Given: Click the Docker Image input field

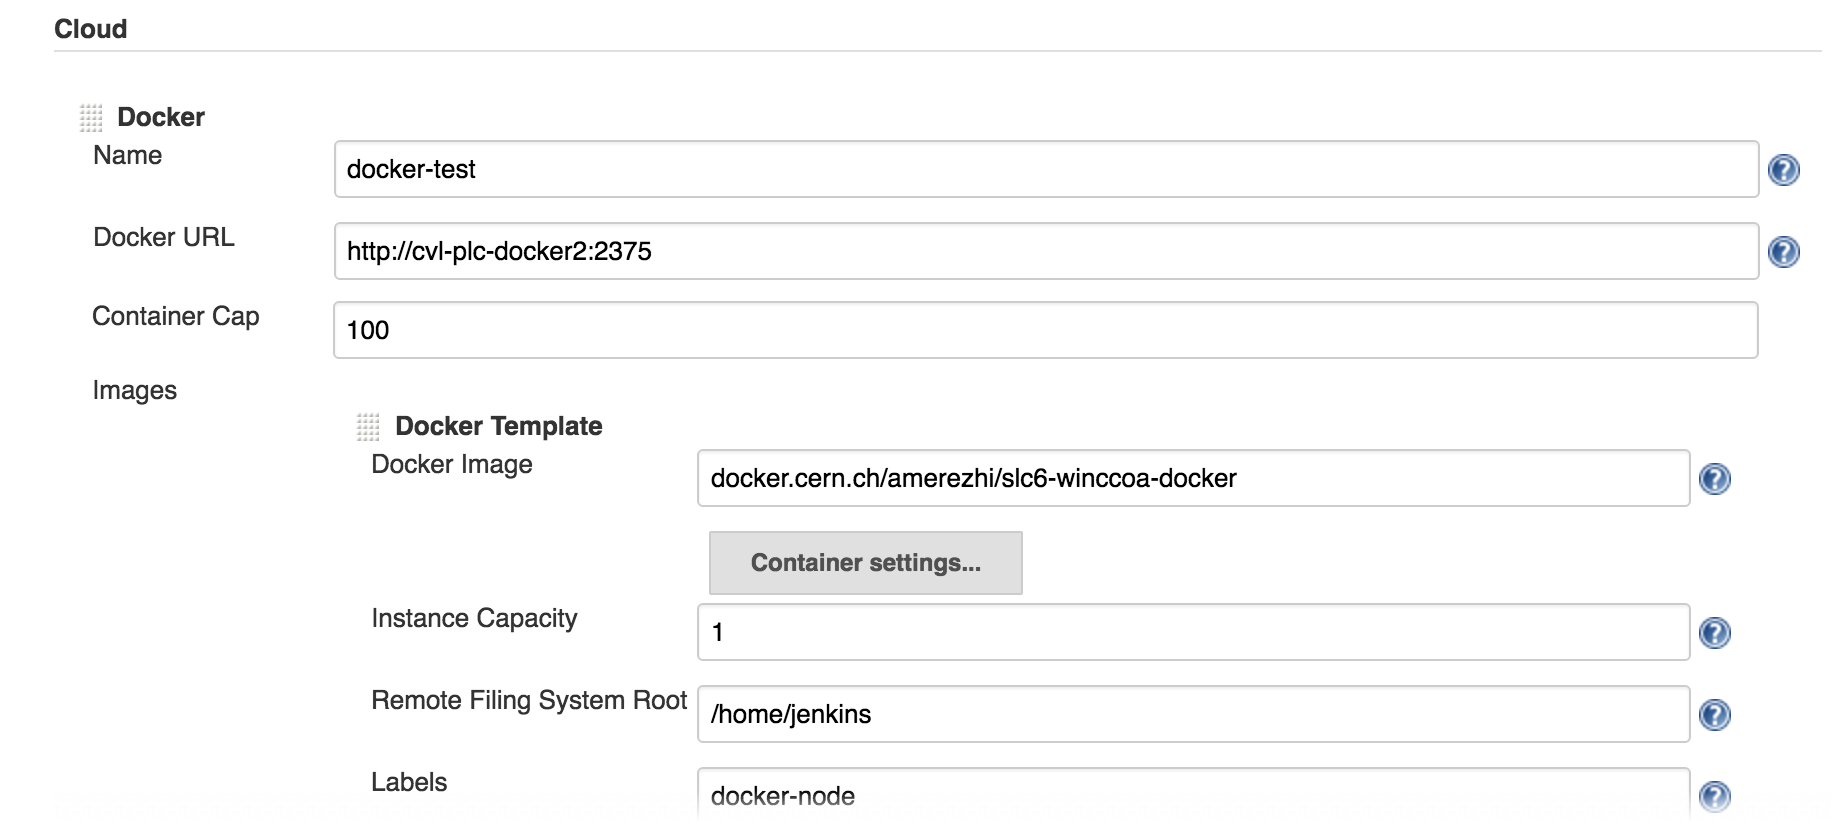Looking at the screenshot, I should 1190,478.
